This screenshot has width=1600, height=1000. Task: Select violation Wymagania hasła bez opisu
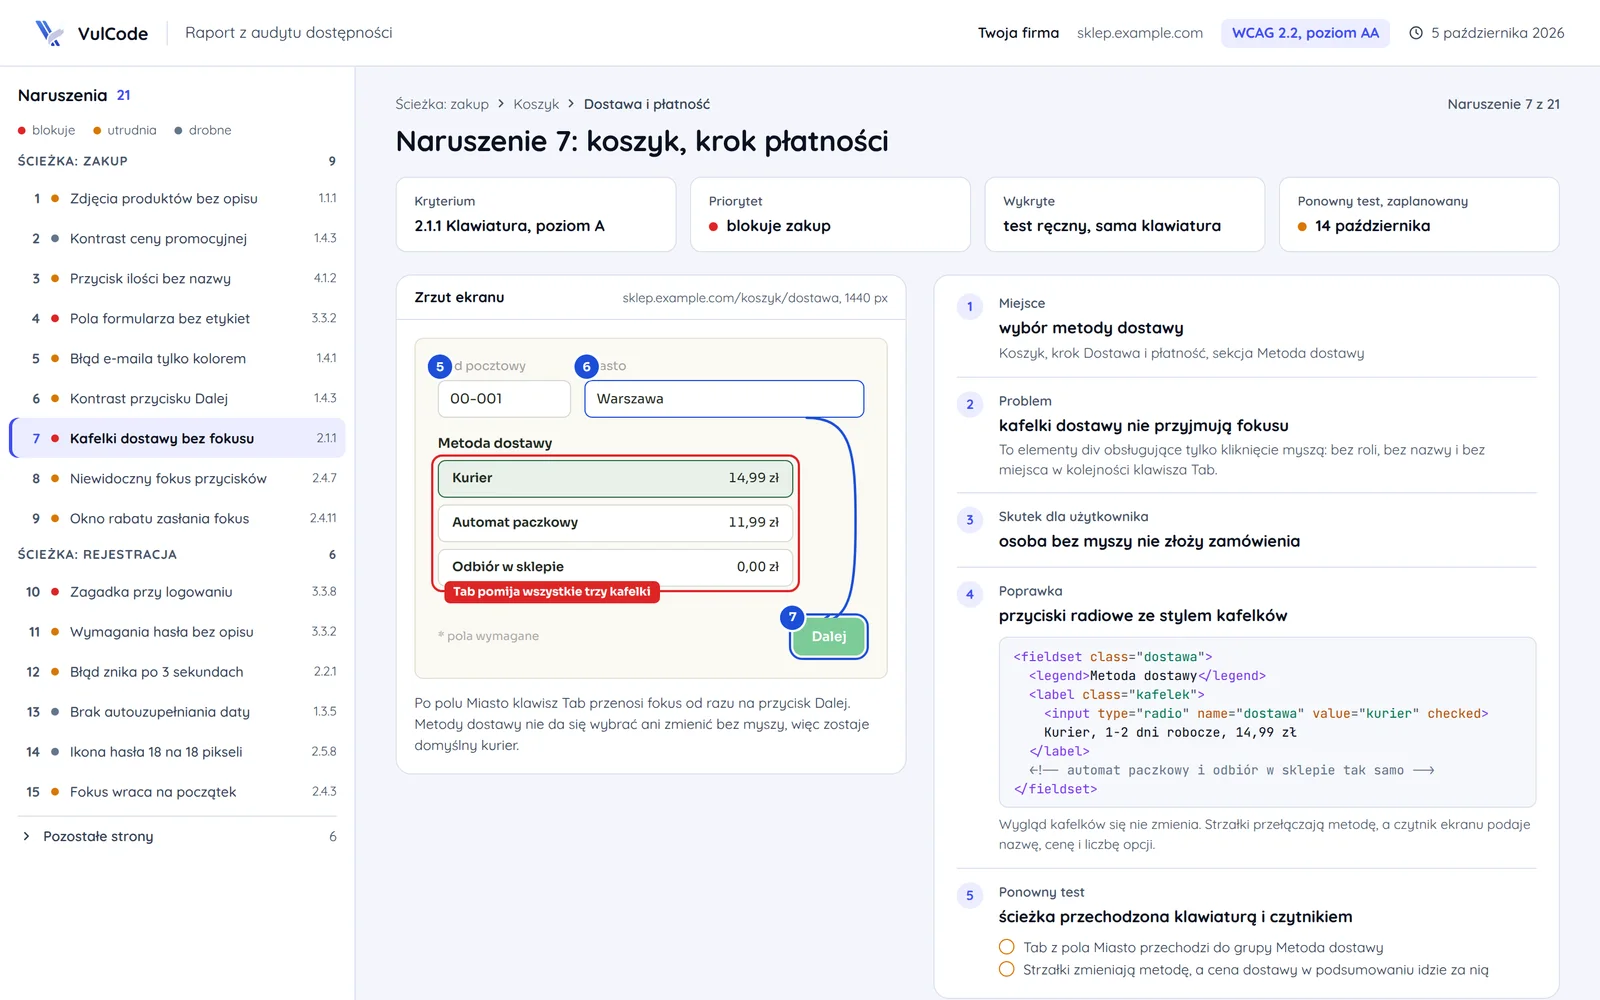[178, 632]
